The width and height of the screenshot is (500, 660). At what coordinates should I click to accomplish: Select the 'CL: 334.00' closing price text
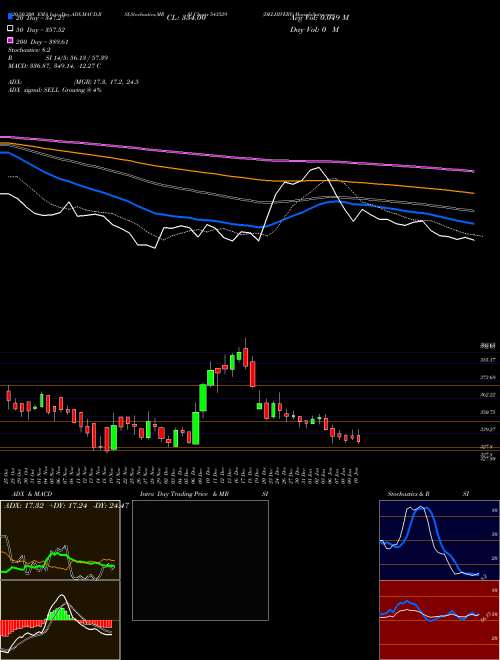click(x=186, y=18)
